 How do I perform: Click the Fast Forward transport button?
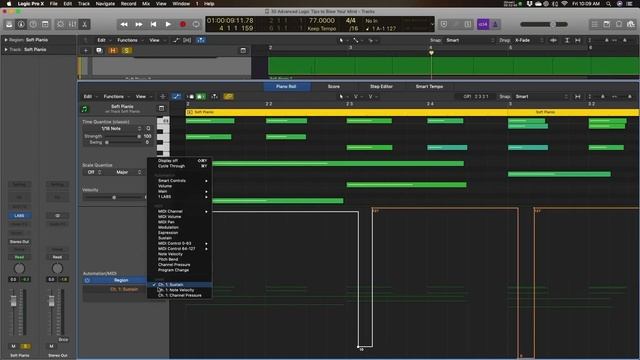pyautogui.click(x=139, y=24)
